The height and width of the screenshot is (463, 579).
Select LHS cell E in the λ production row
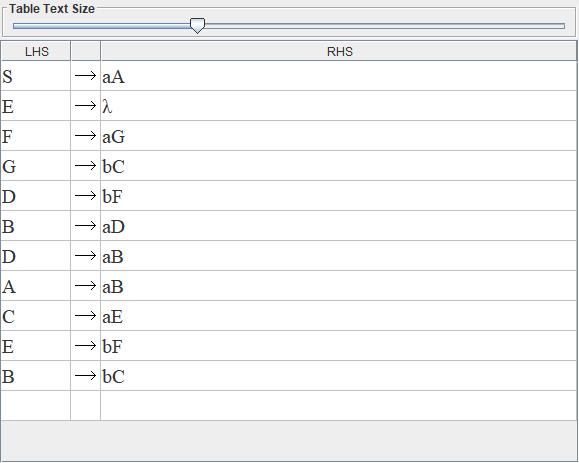click(36, 106)
